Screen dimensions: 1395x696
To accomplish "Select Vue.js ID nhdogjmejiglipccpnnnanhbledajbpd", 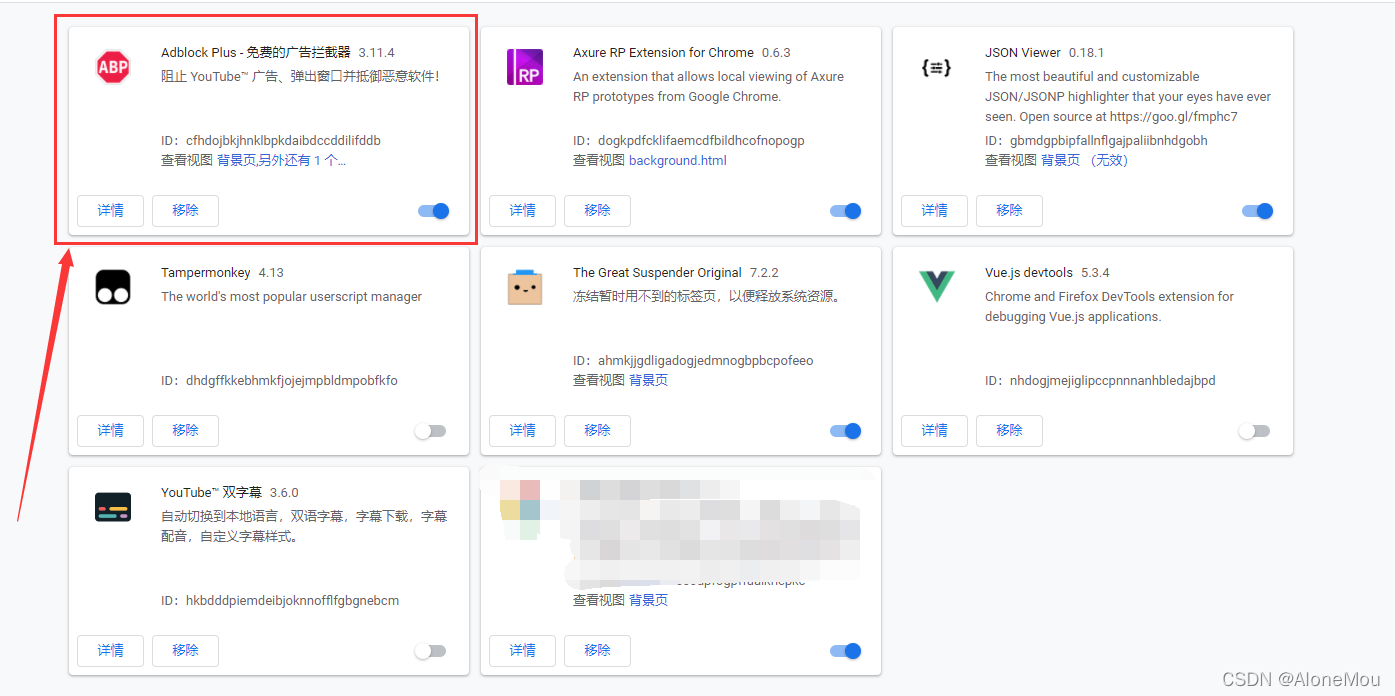I will coord(1113,380).
